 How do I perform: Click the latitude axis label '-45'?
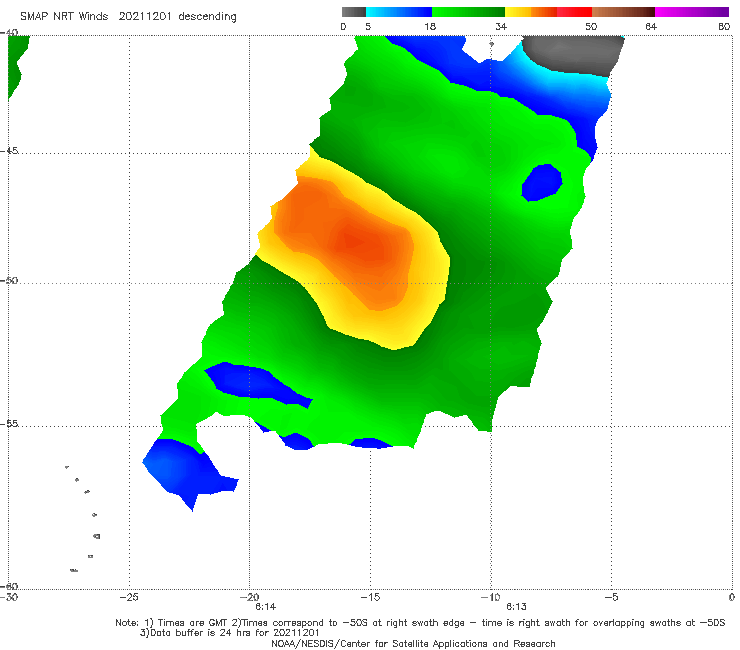point(9,151)
